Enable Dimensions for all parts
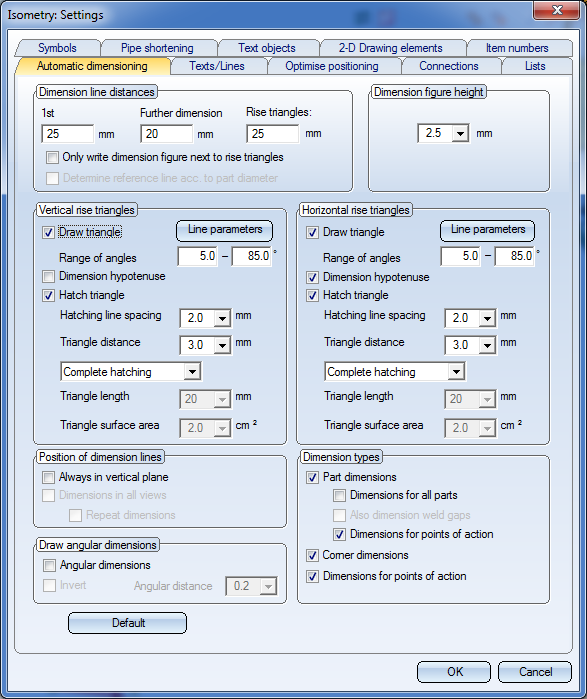Image resolution: width=587 pixels, height=699 pixels. [x=340, y=495]
